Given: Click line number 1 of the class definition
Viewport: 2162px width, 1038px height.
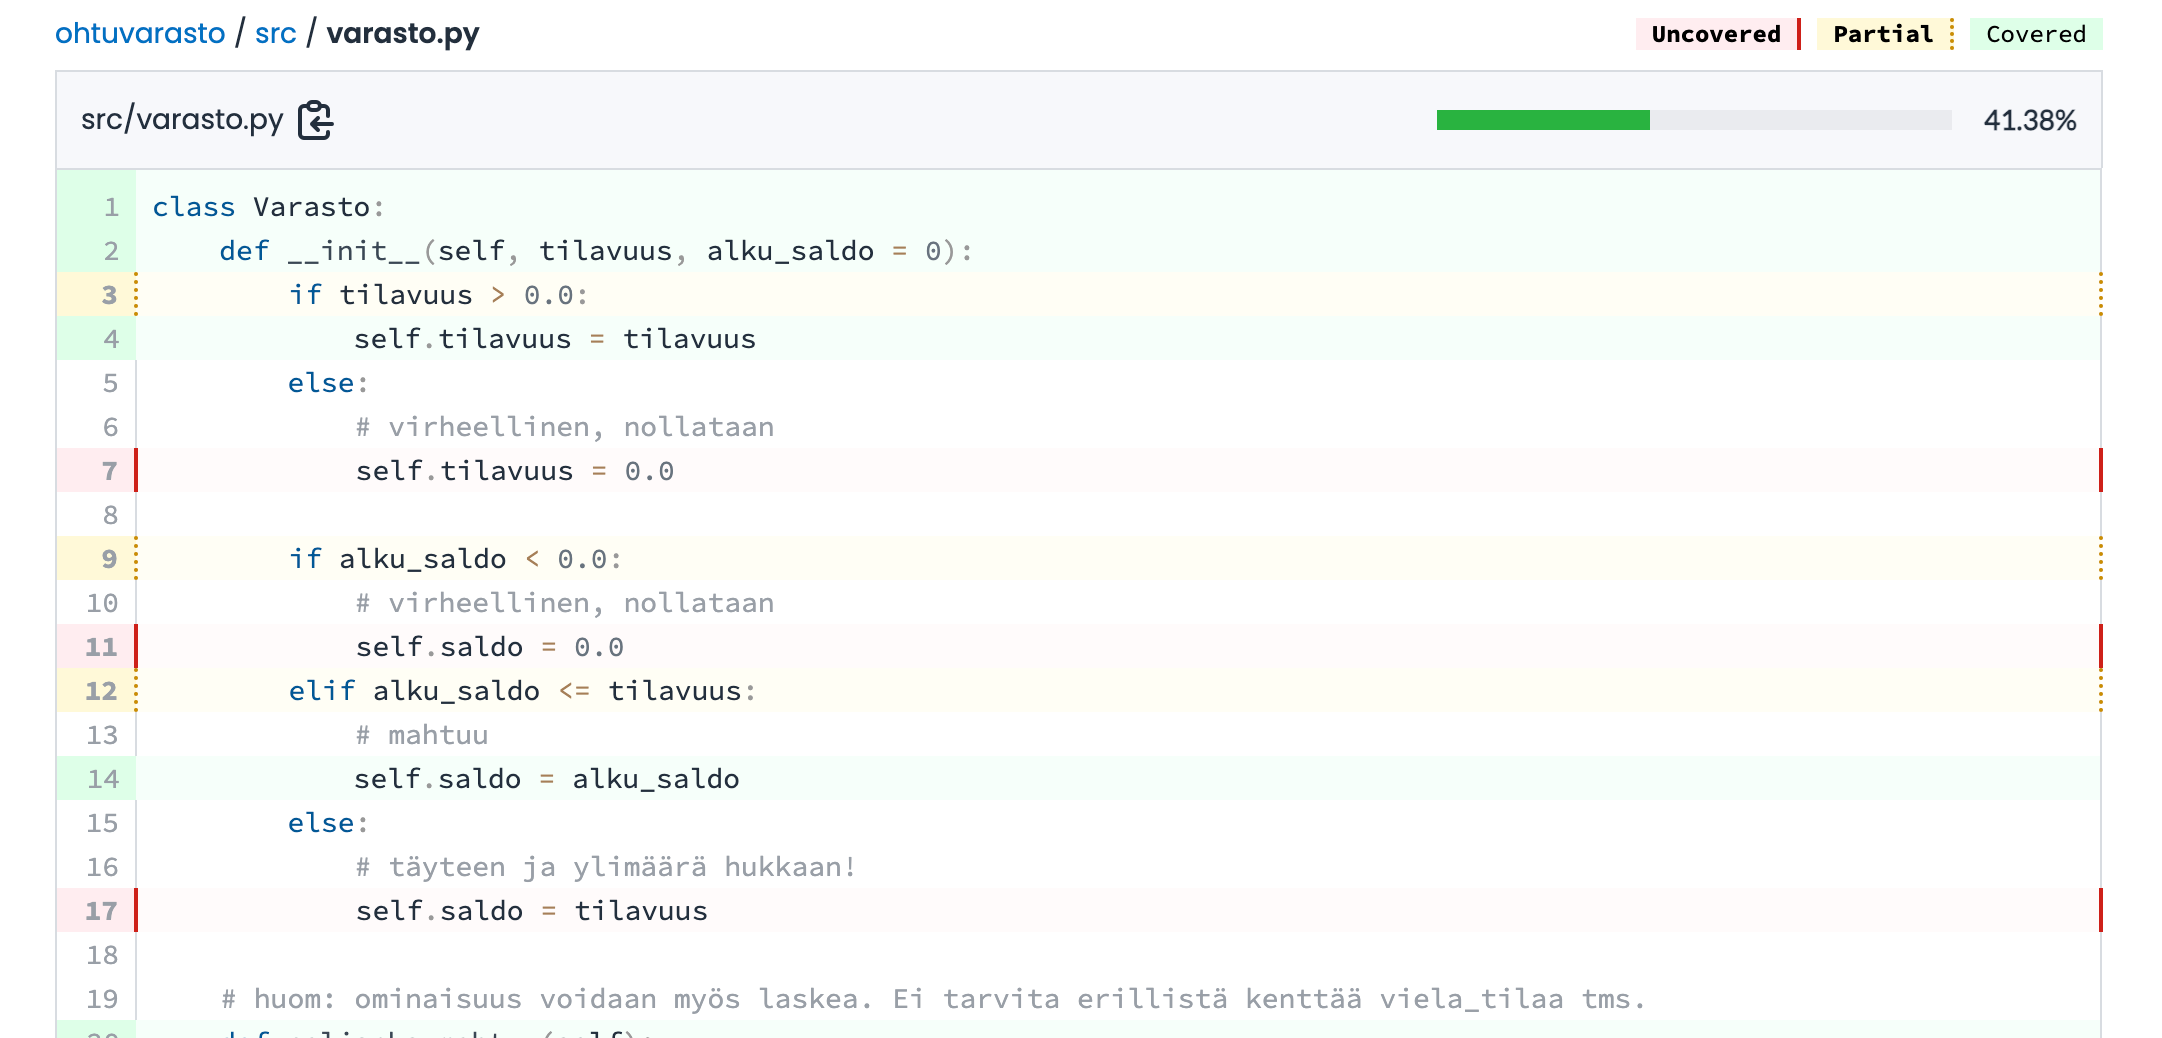Looking at the screenshot, I should tap(111, 207).
